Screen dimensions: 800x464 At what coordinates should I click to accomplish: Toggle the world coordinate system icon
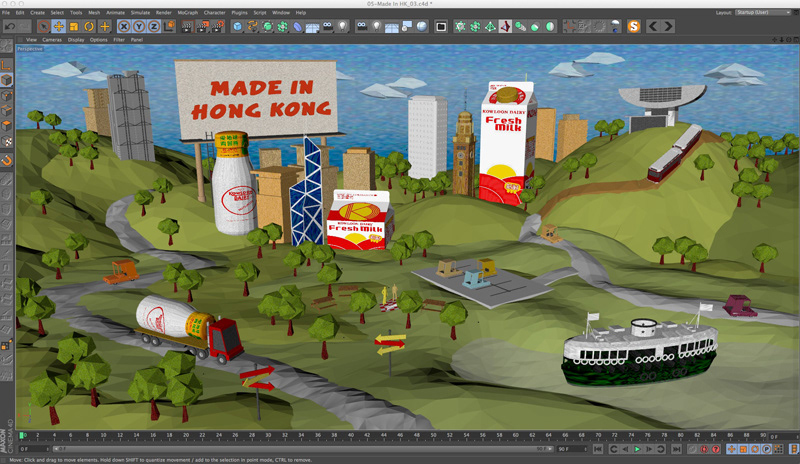pos(169,26)
